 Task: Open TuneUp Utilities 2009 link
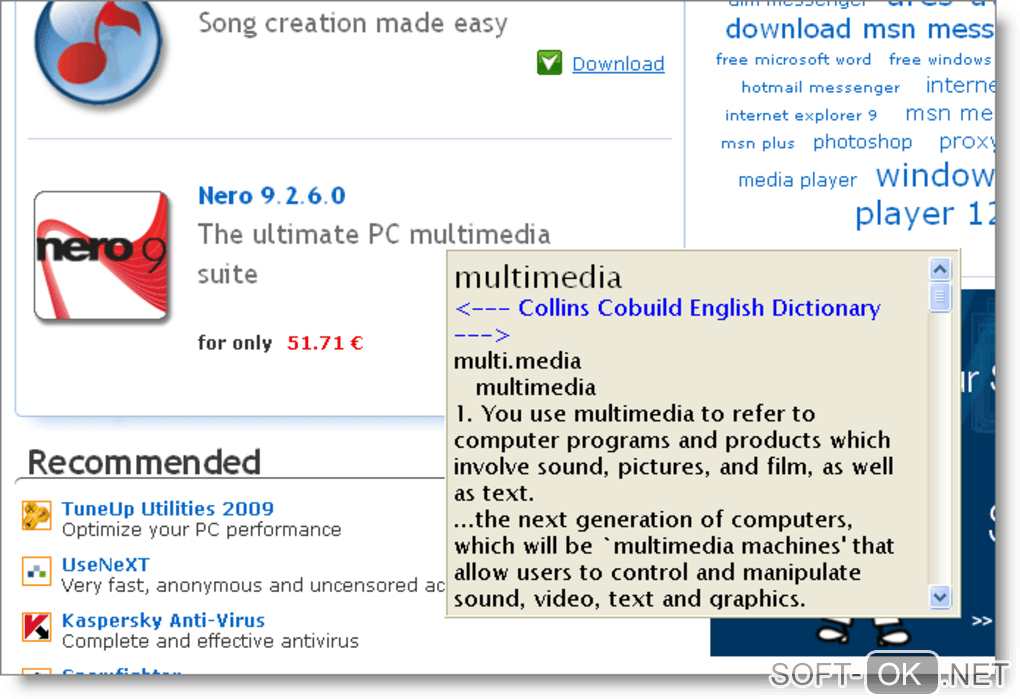tap(168, 508)
